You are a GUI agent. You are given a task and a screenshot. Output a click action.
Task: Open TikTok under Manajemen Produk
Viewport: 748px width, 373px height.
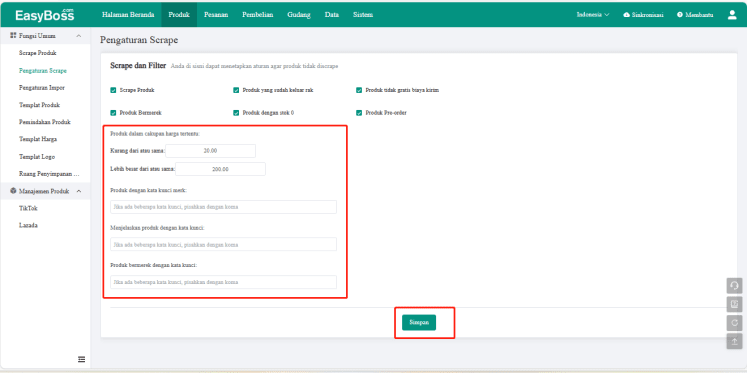pos(28,208)
